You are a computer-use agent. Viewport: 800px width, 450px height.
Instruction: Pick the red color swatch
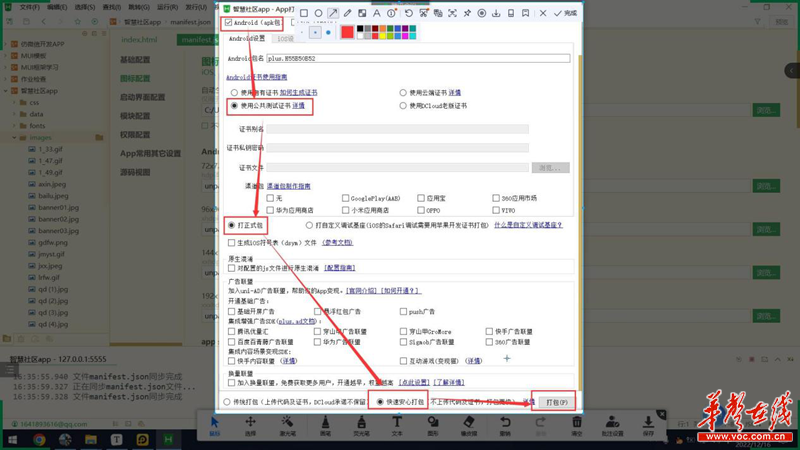coord(347,32)
